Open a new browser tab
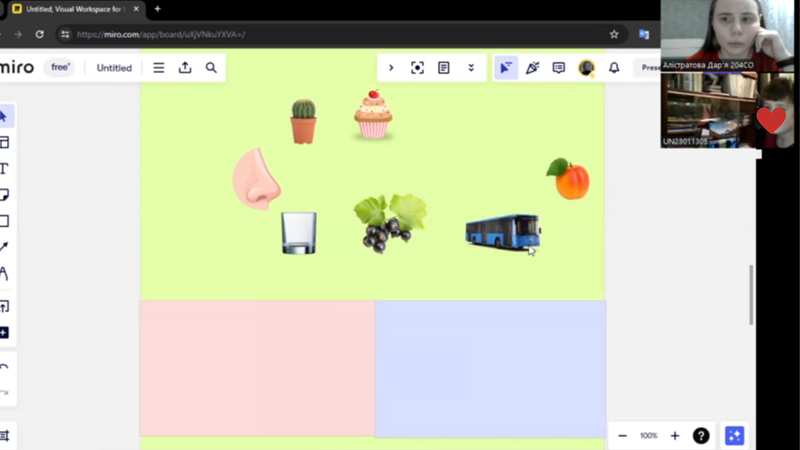800x450 pixels. click(x=157, y=9)
